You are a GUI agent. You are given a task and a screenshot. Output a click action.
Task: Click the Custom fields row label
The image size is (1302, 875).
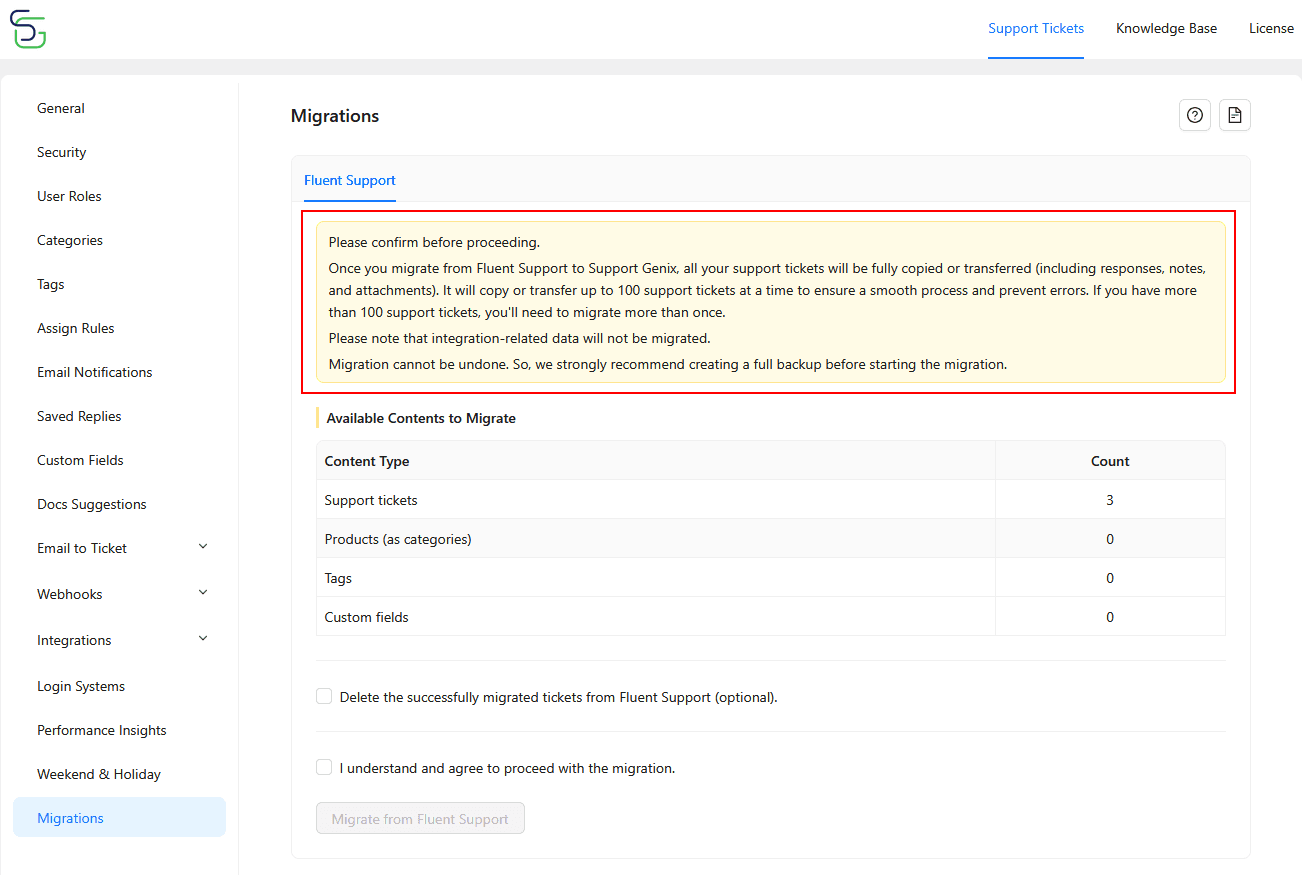point(367,617)
